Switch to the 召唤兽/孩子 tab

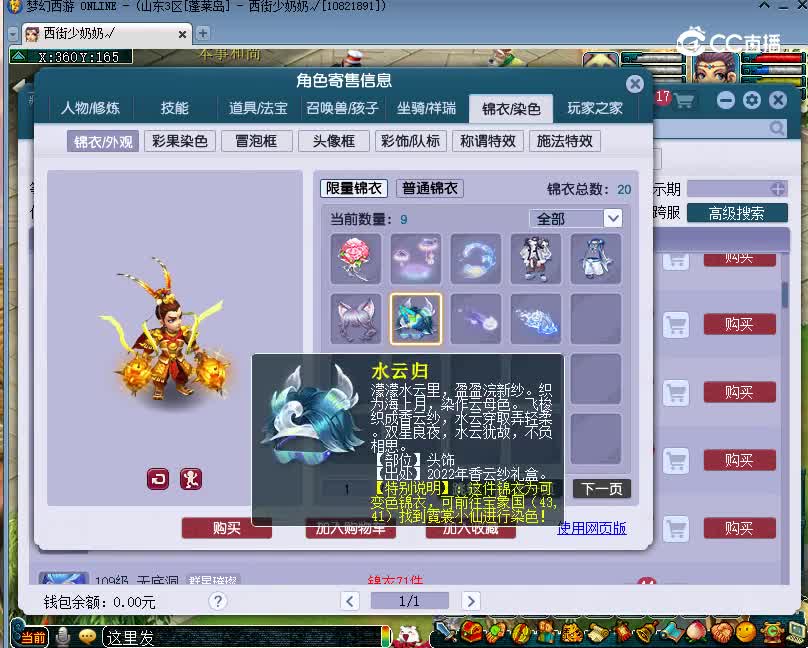point(343,108)
